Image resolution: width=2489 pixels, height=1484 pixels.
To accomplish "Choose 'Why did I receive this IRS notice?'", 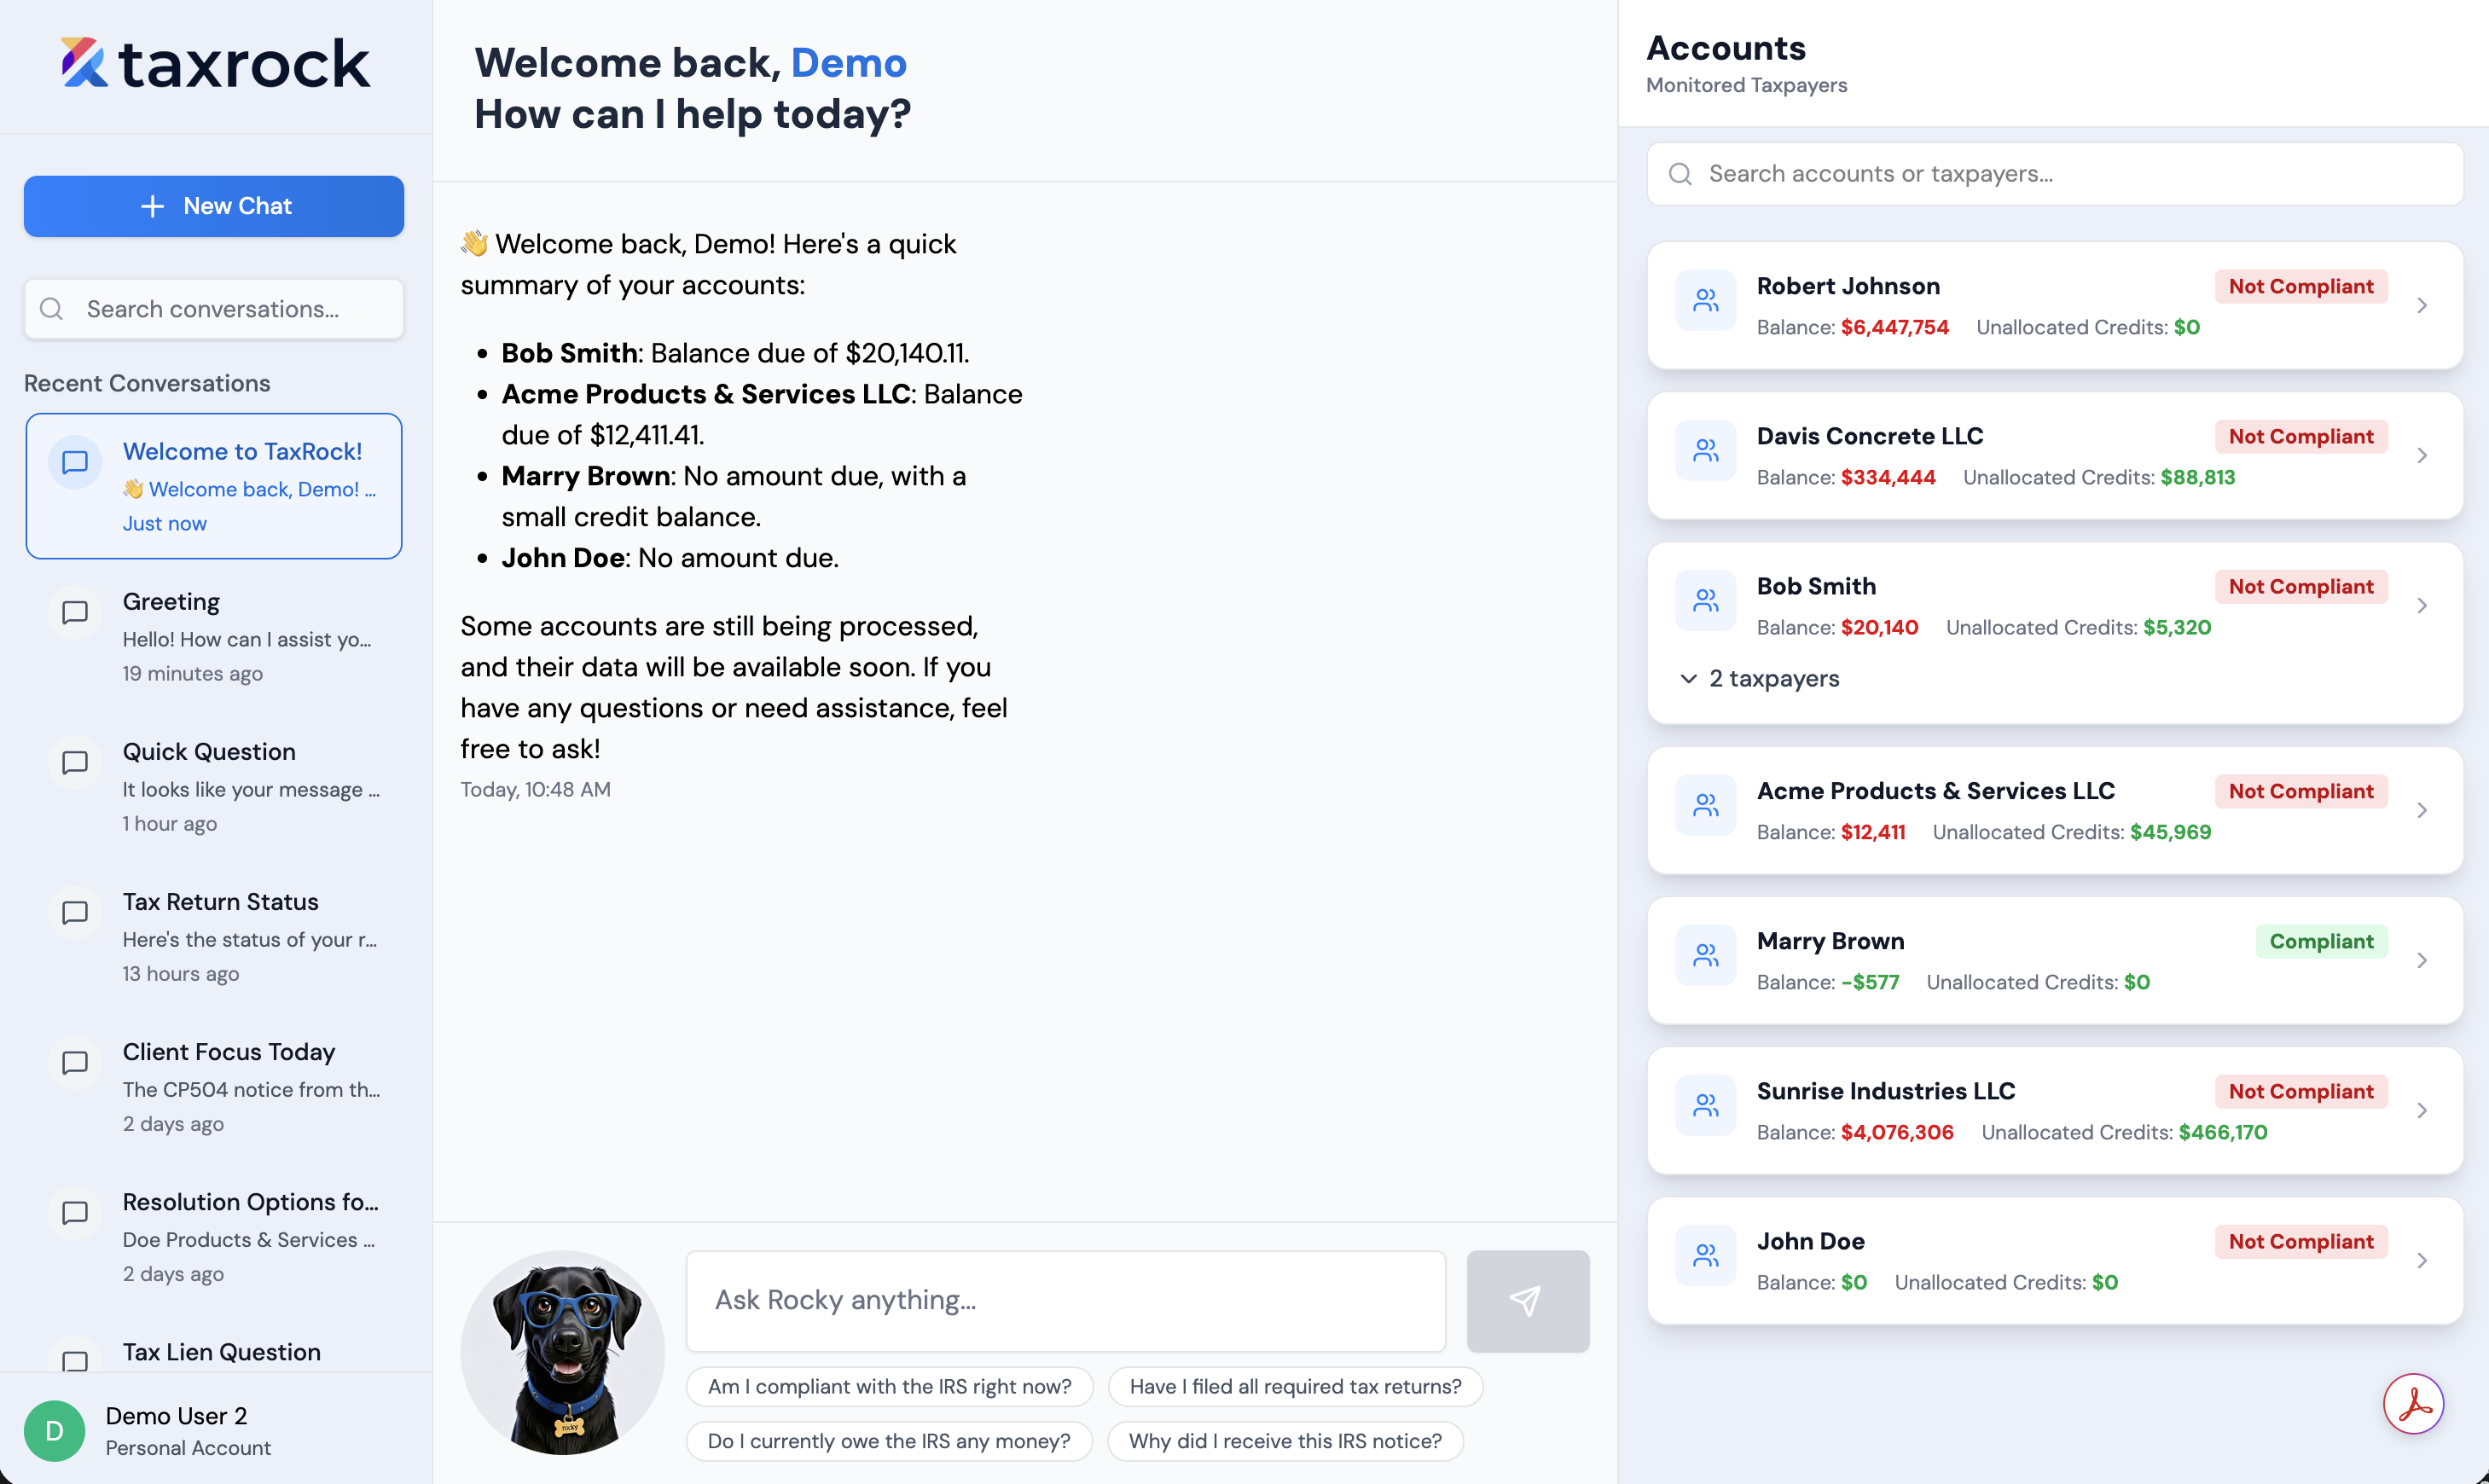I will pyautogui.click(x=1285, y=1442).
